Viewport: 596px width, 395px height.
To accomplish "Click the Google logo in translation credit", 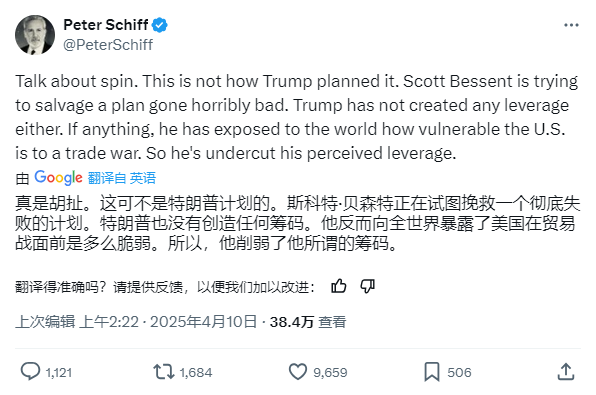I will [x=58, y=178].
